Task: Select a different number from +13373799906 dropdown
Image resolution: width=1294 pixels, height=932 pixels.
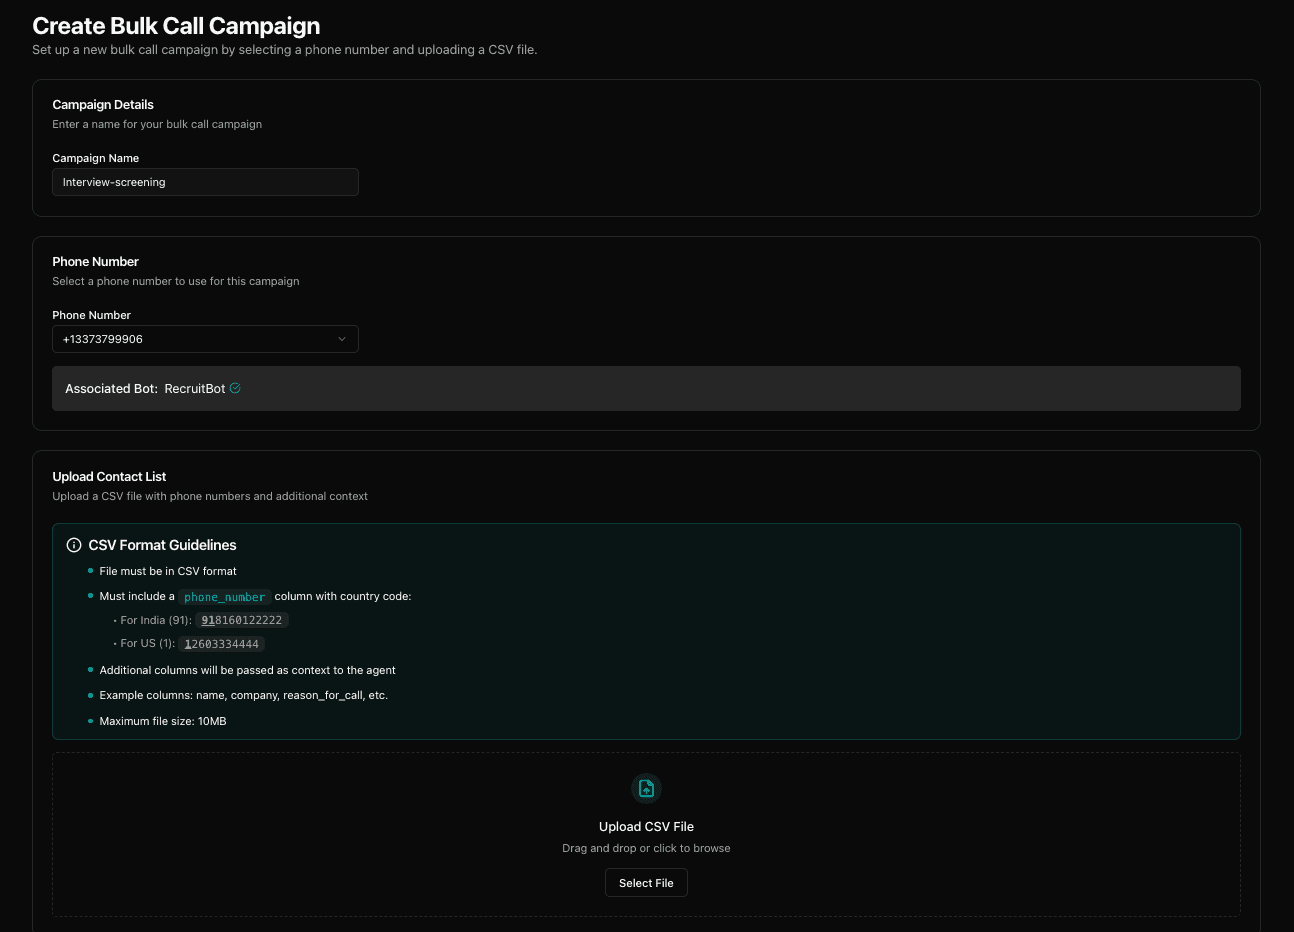Action: pyautogui.click(x=205, y=339)
